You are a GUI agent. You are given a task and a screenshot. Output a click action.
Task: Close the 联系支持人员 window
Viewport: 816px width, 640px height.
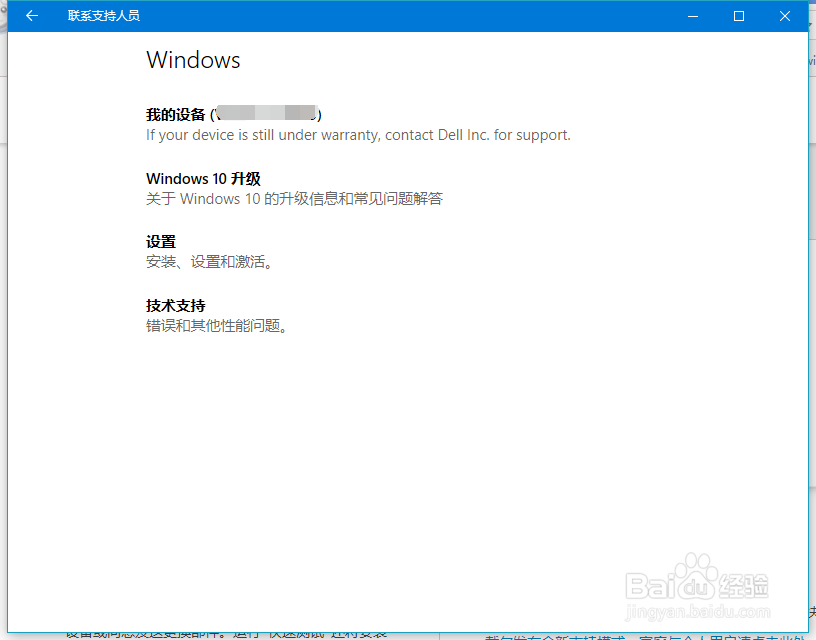785,16
